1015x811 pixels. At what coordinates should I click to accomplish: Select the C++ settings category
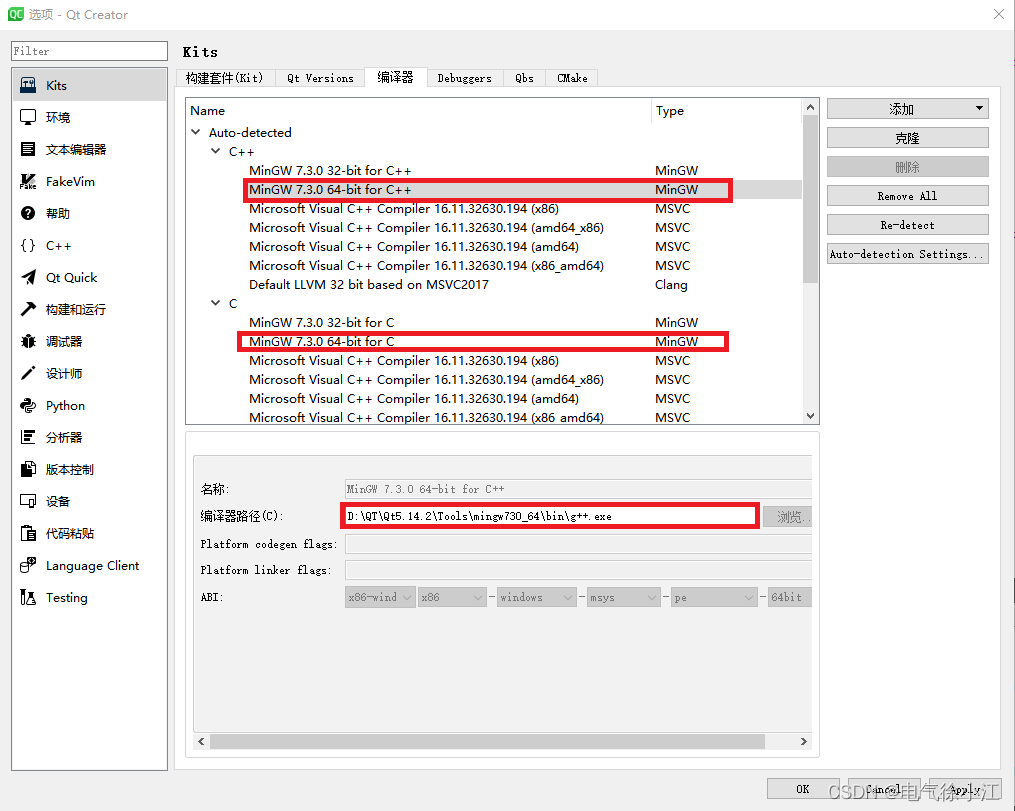tap(55, 244)
